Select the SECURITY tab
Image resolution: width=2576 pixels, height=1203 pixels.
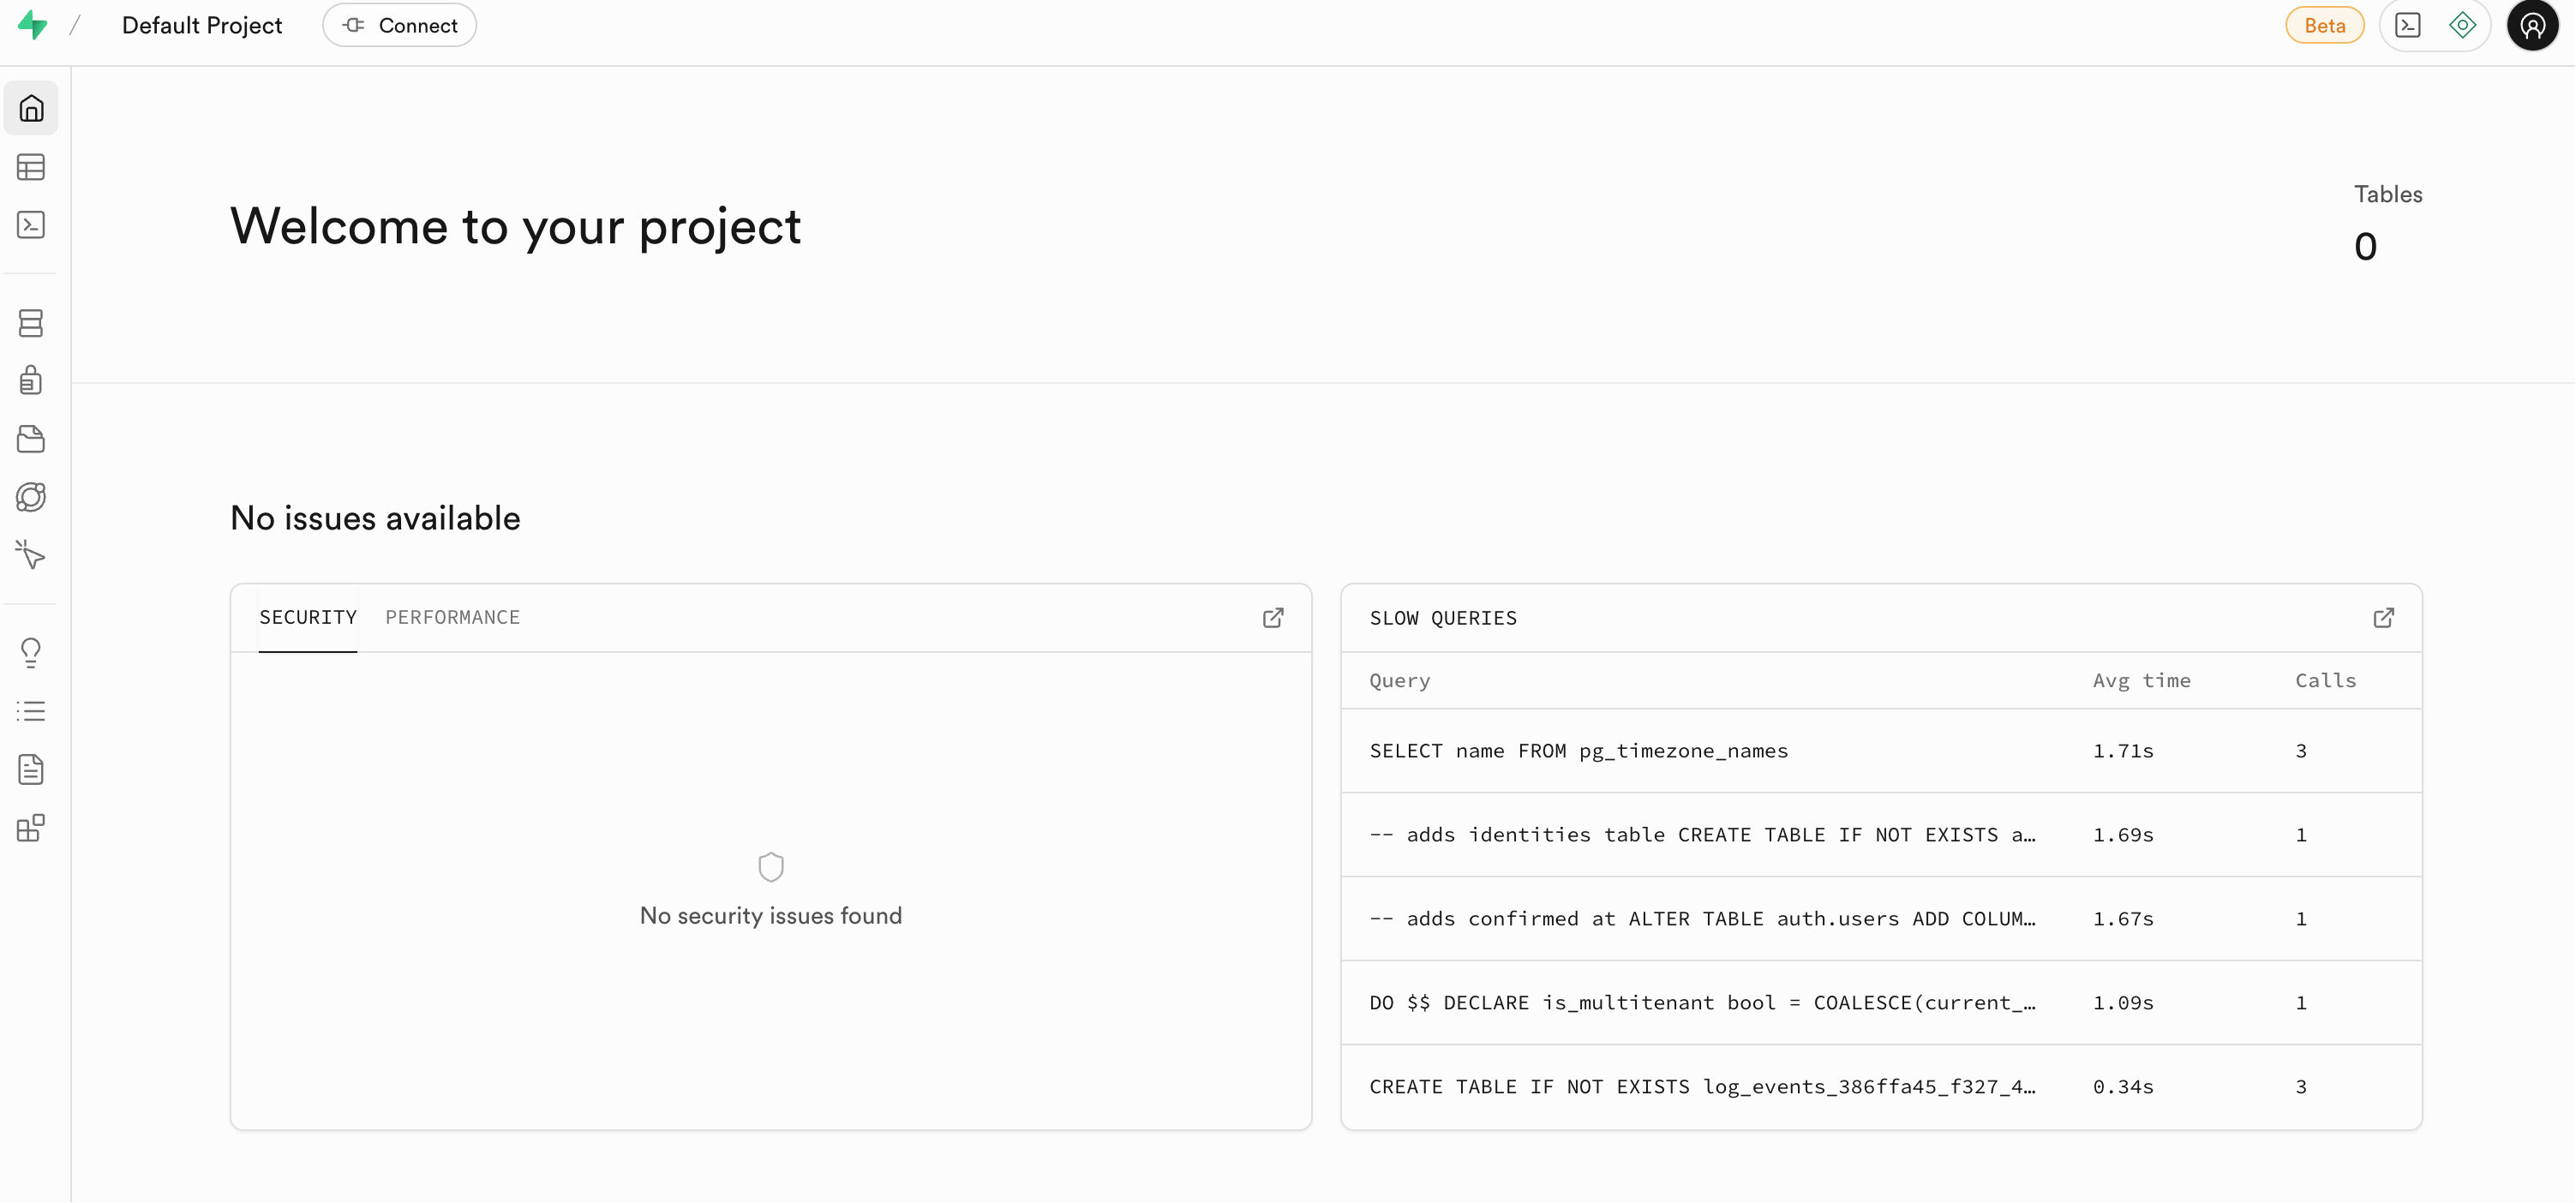coord(308,617)
